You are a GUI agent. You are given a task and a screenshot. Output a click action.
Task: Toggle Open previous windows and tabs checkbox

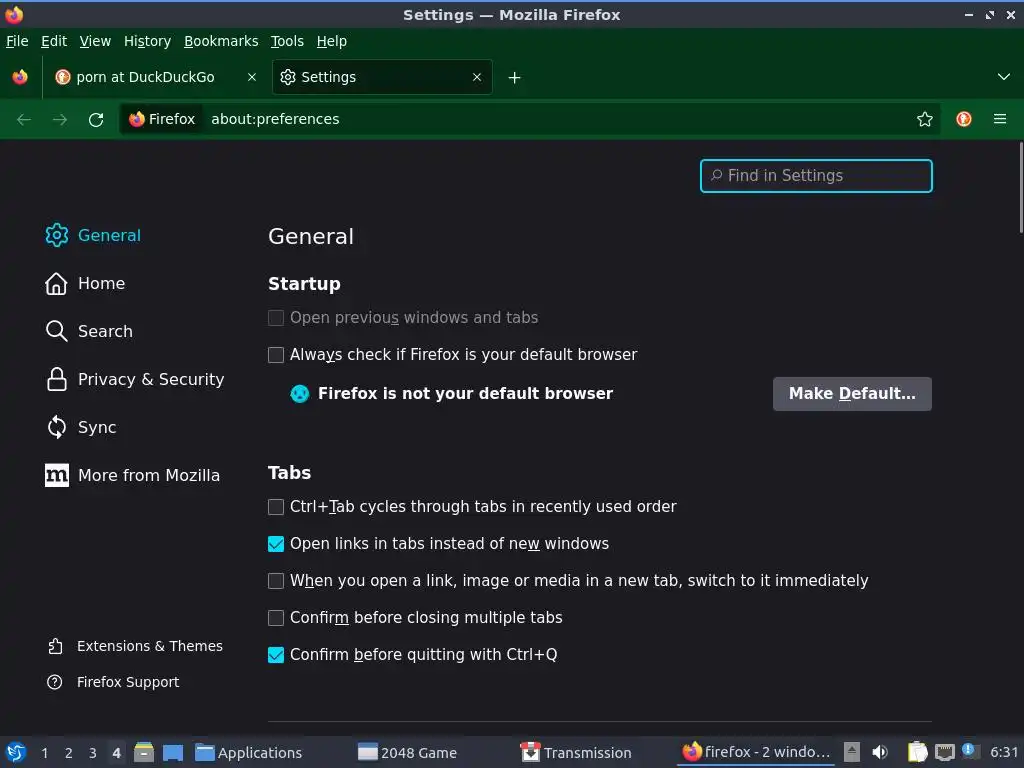tap(276, 318)
